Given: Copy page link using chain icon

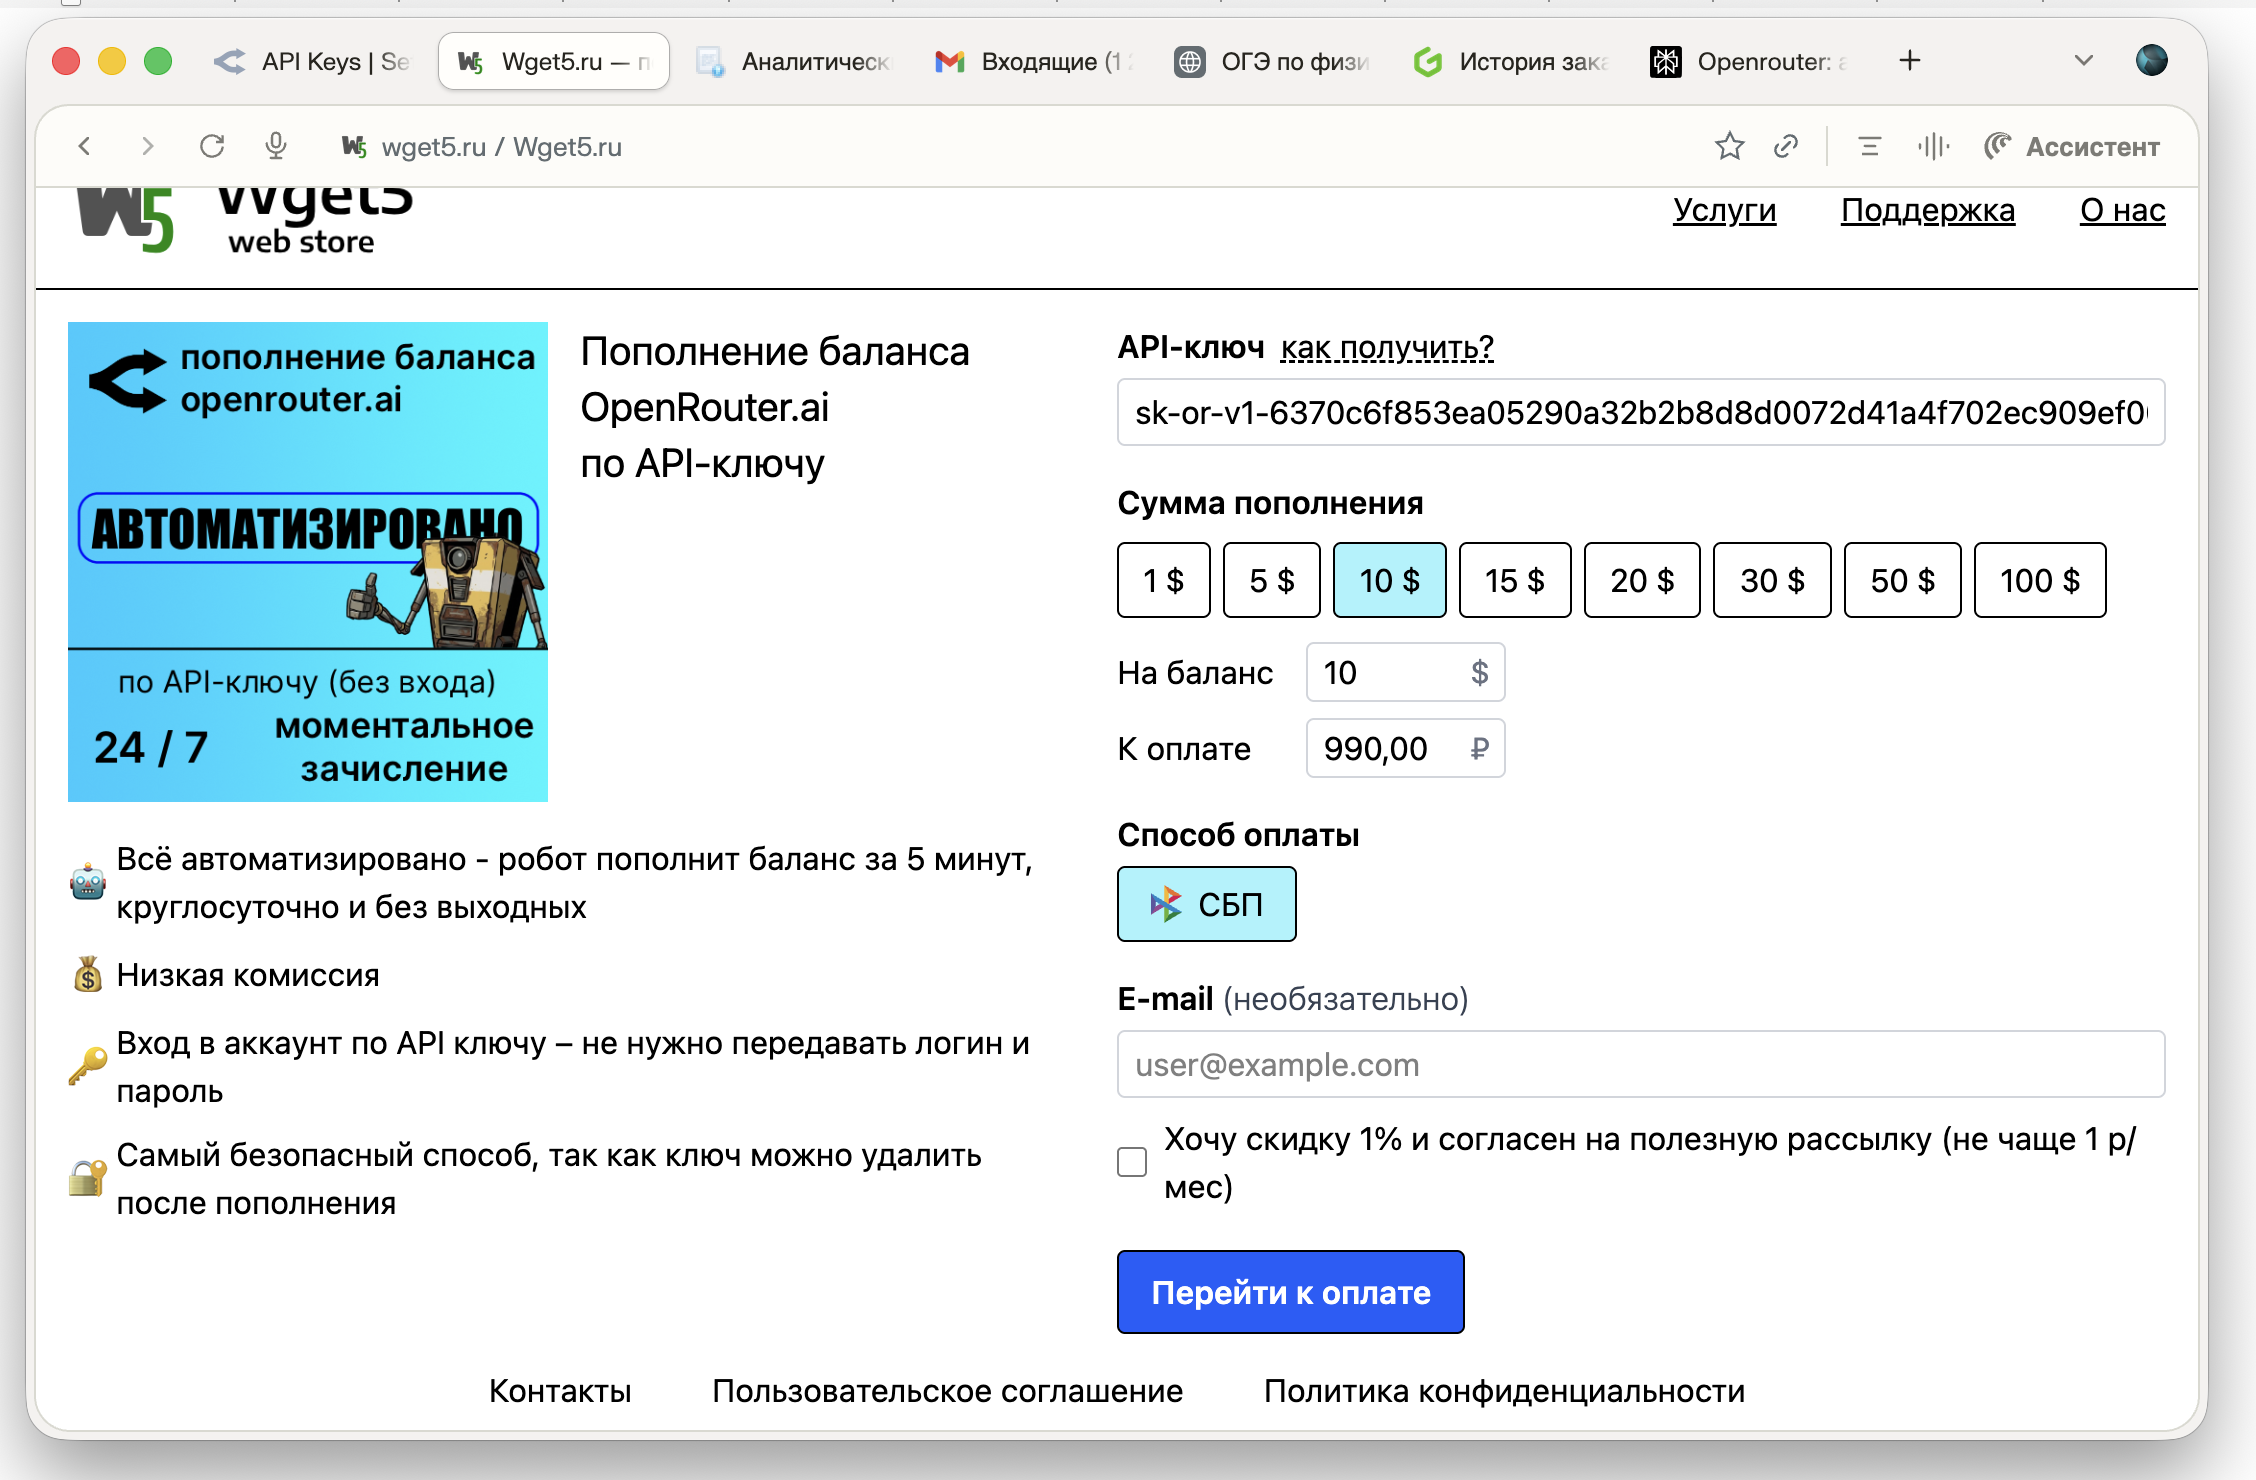Looking at the screenshot, I should [1786, 147].
